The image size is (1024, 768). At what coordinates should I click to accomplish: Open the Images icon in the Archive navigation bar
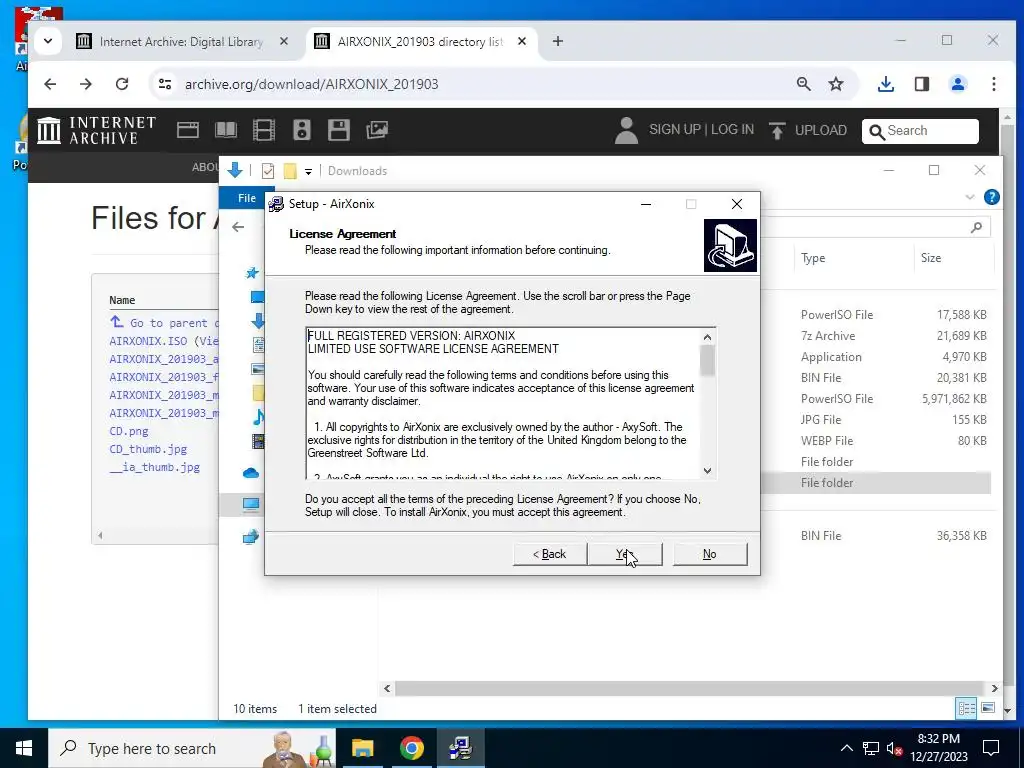[x=377, y=130]
